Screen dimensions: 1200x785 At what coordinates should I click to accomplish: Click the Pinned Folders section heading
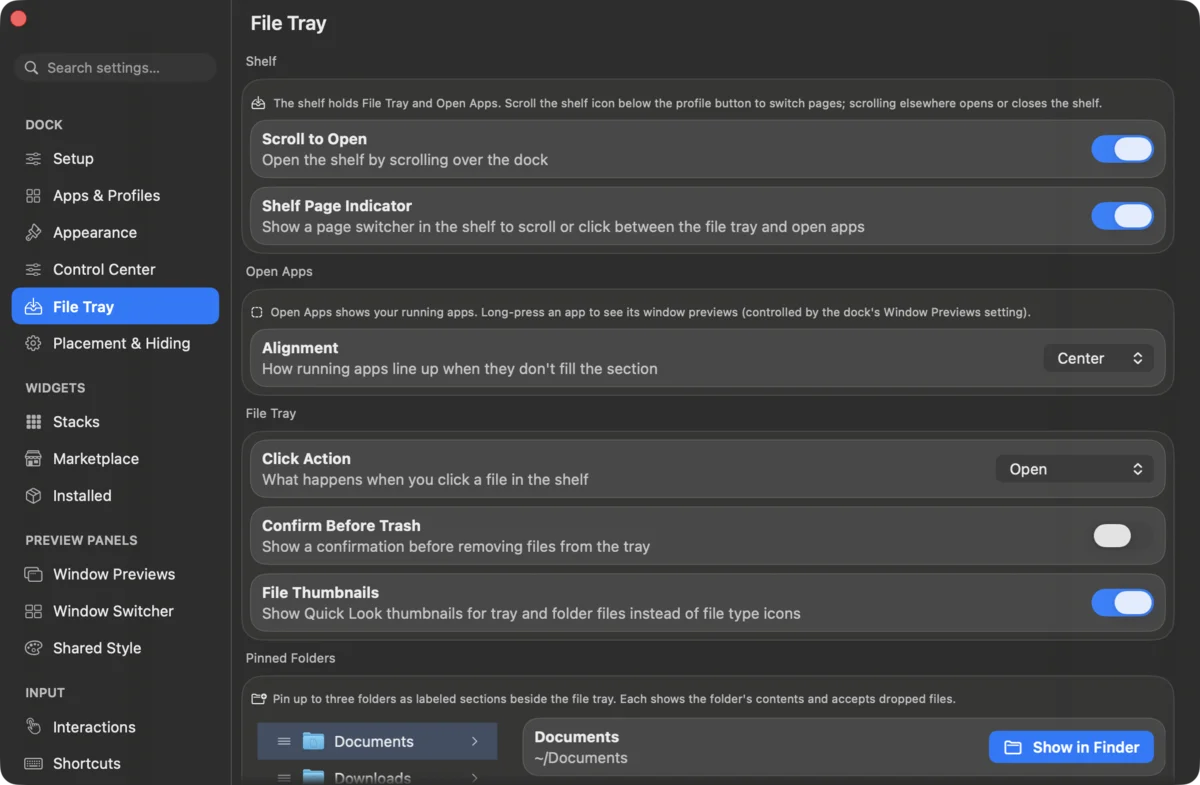pos(290,658)
